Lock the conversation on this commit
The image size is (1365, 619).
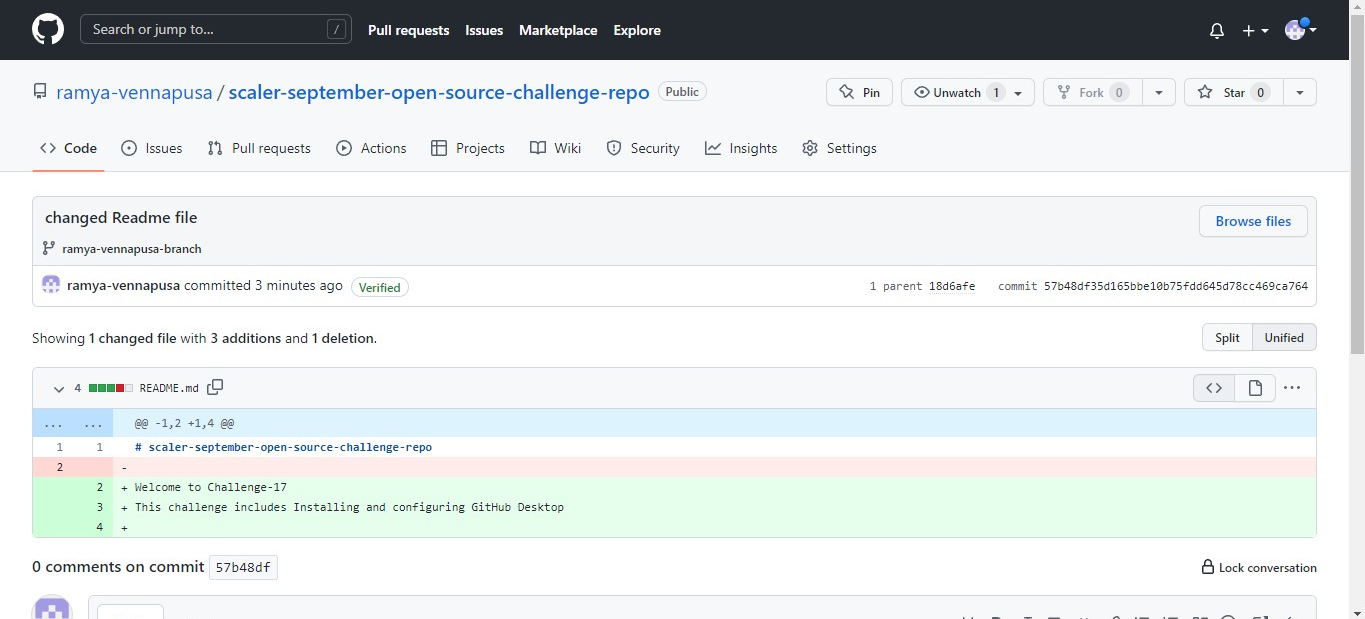click(x=1259, y=567)
